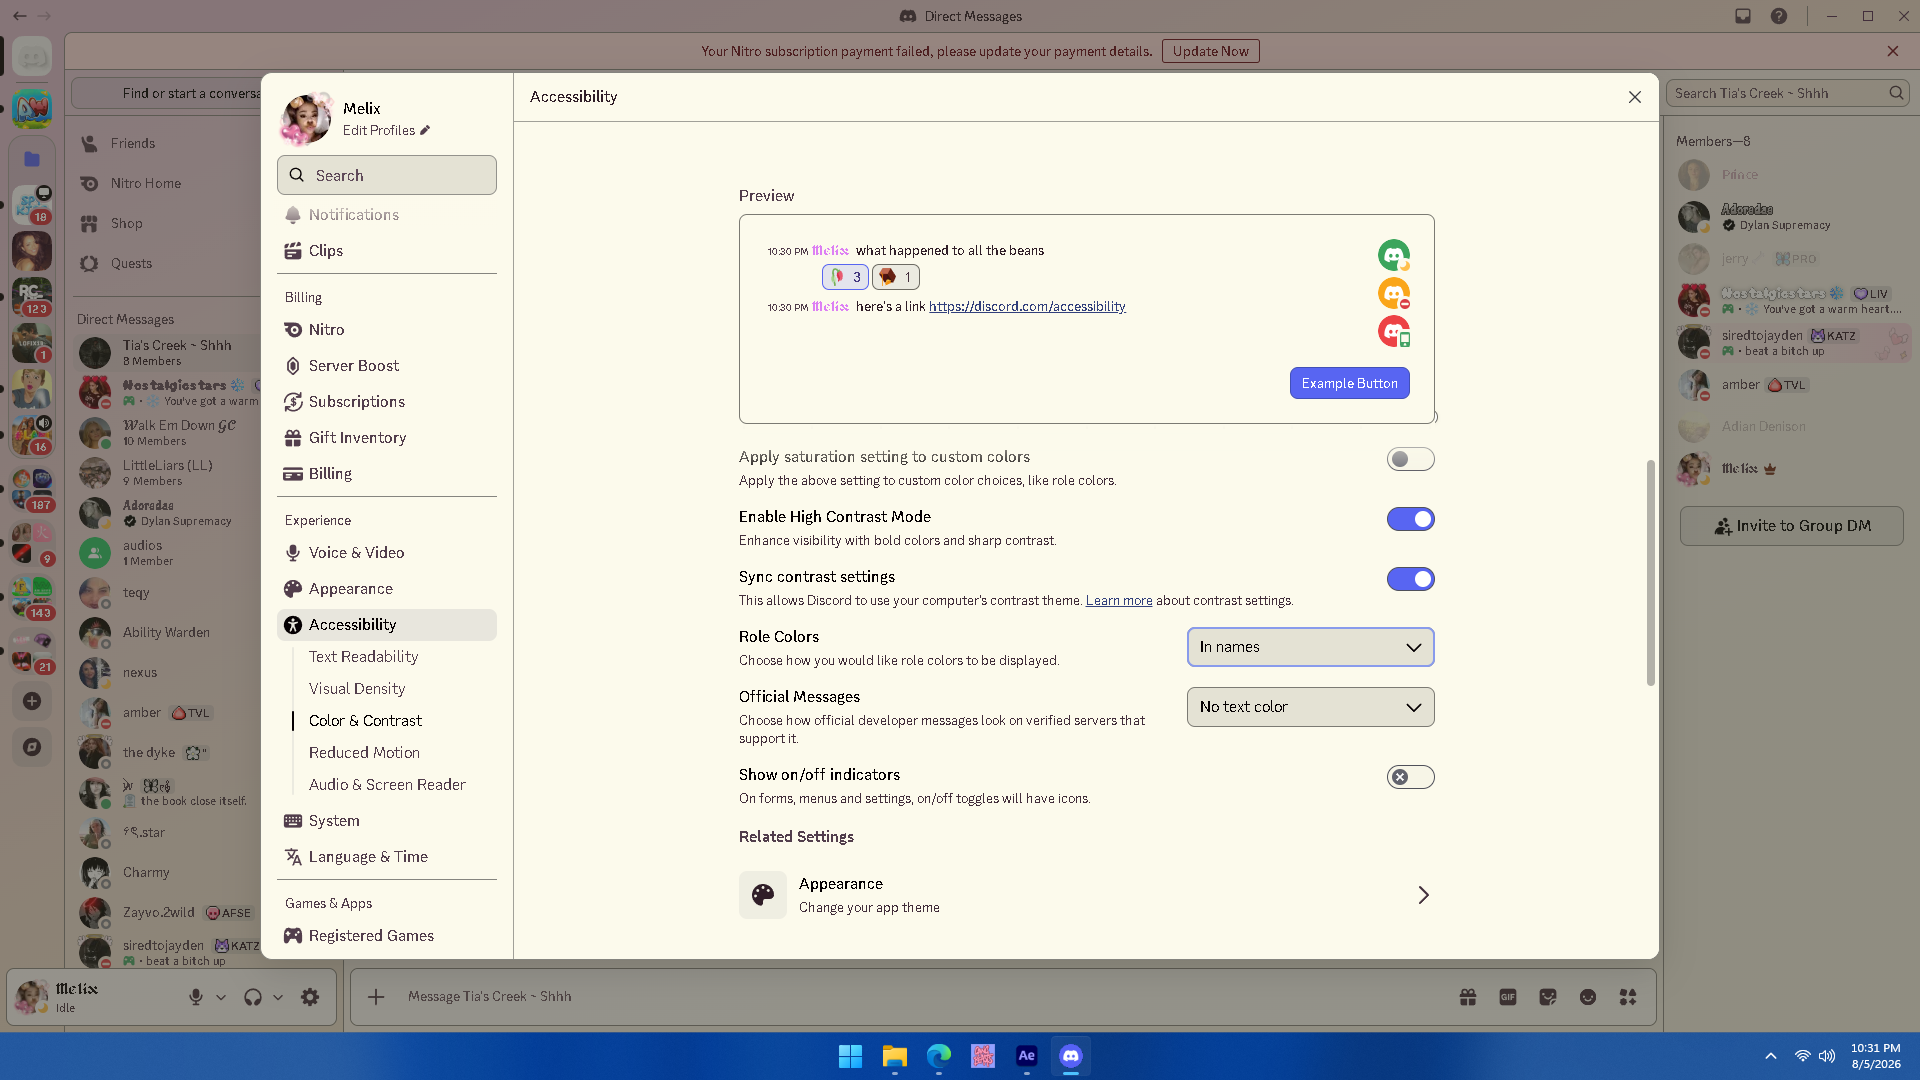Open the Clips settings page
Screen dimensions: 1920x1080
tap(386, 251)
